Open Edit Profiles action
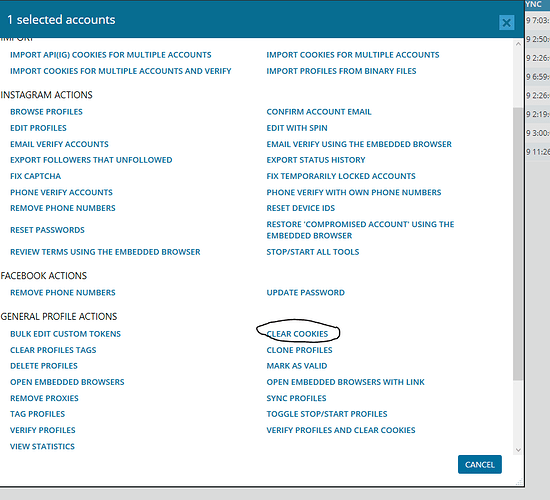 38,128
